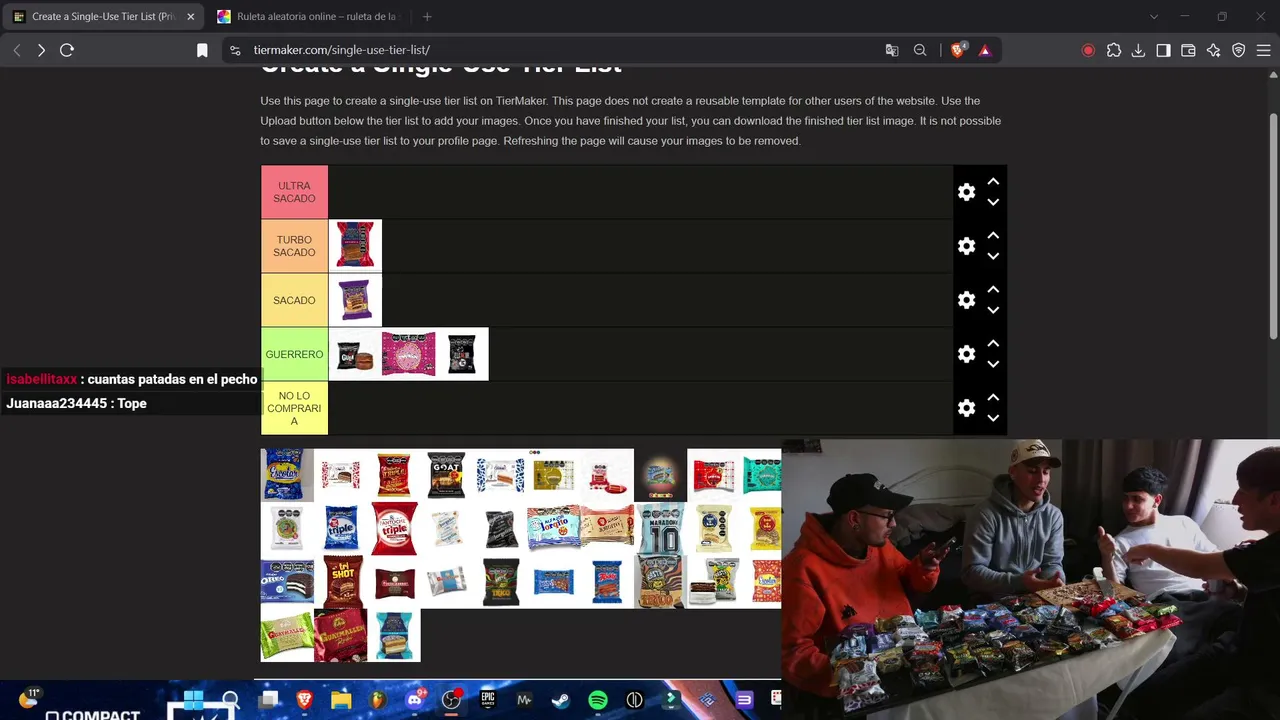The width and height of the screenshot is (1280, 720).
Task: Open Brave browser from the taskbar
Action: [304, 700]
